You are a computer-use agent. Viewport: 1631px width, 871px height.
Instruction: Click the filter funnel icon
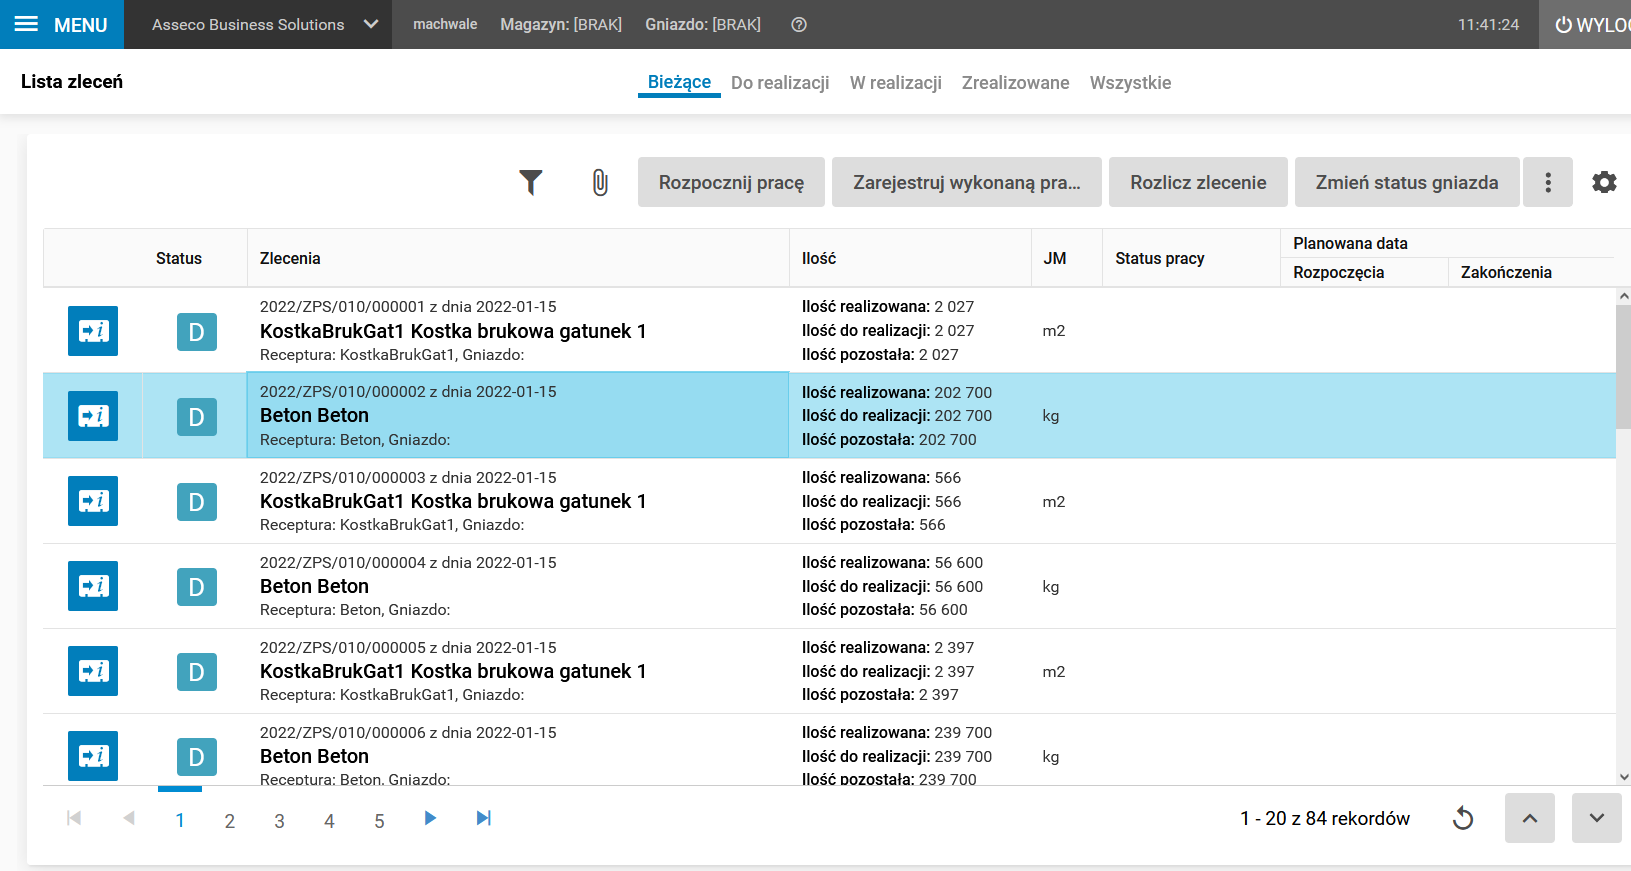pyautogui.click(x=531, y=182)
